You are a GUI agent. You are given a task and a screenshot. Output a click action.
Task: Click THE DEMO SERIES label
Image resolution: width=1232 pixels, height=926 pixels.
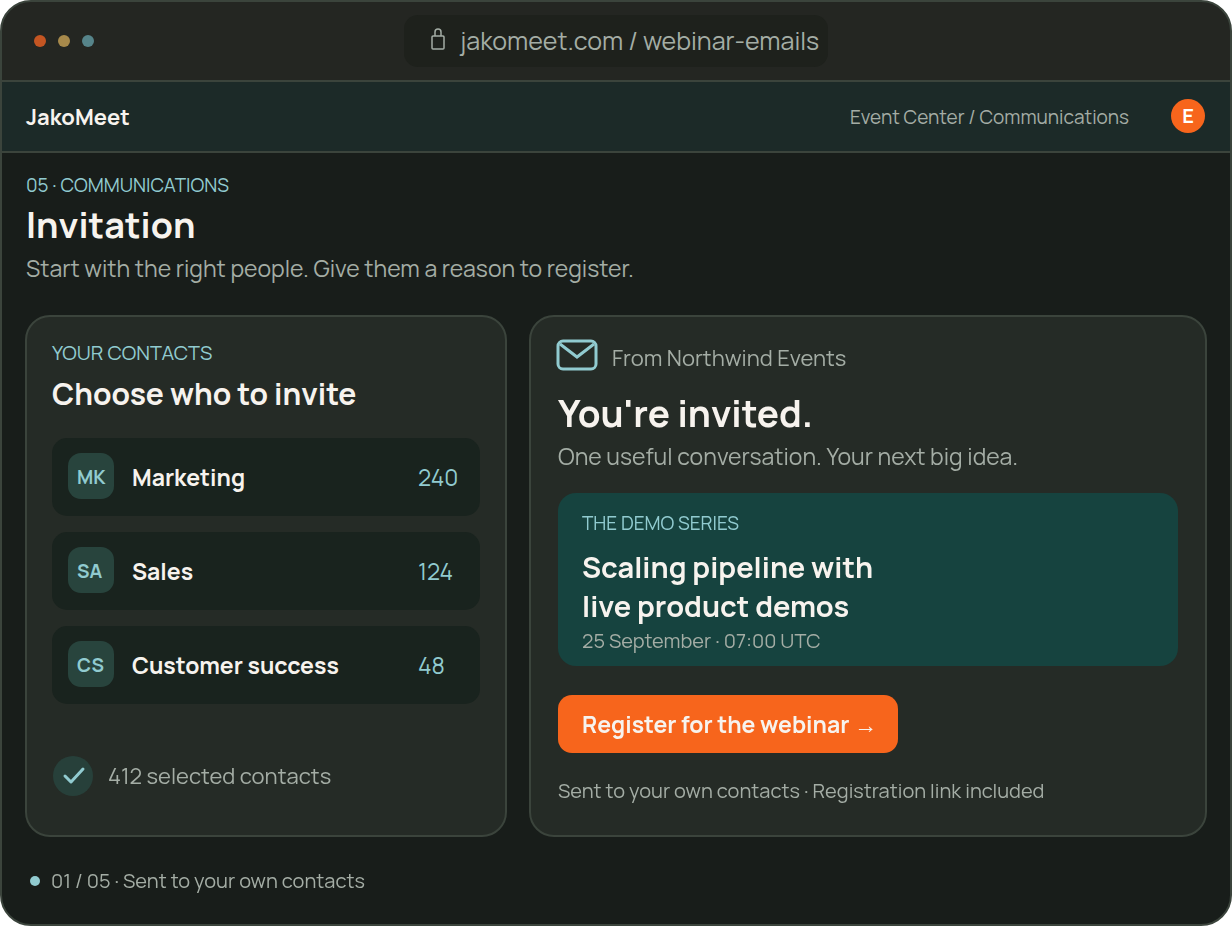pyautogui.click(x=660, y=523)
